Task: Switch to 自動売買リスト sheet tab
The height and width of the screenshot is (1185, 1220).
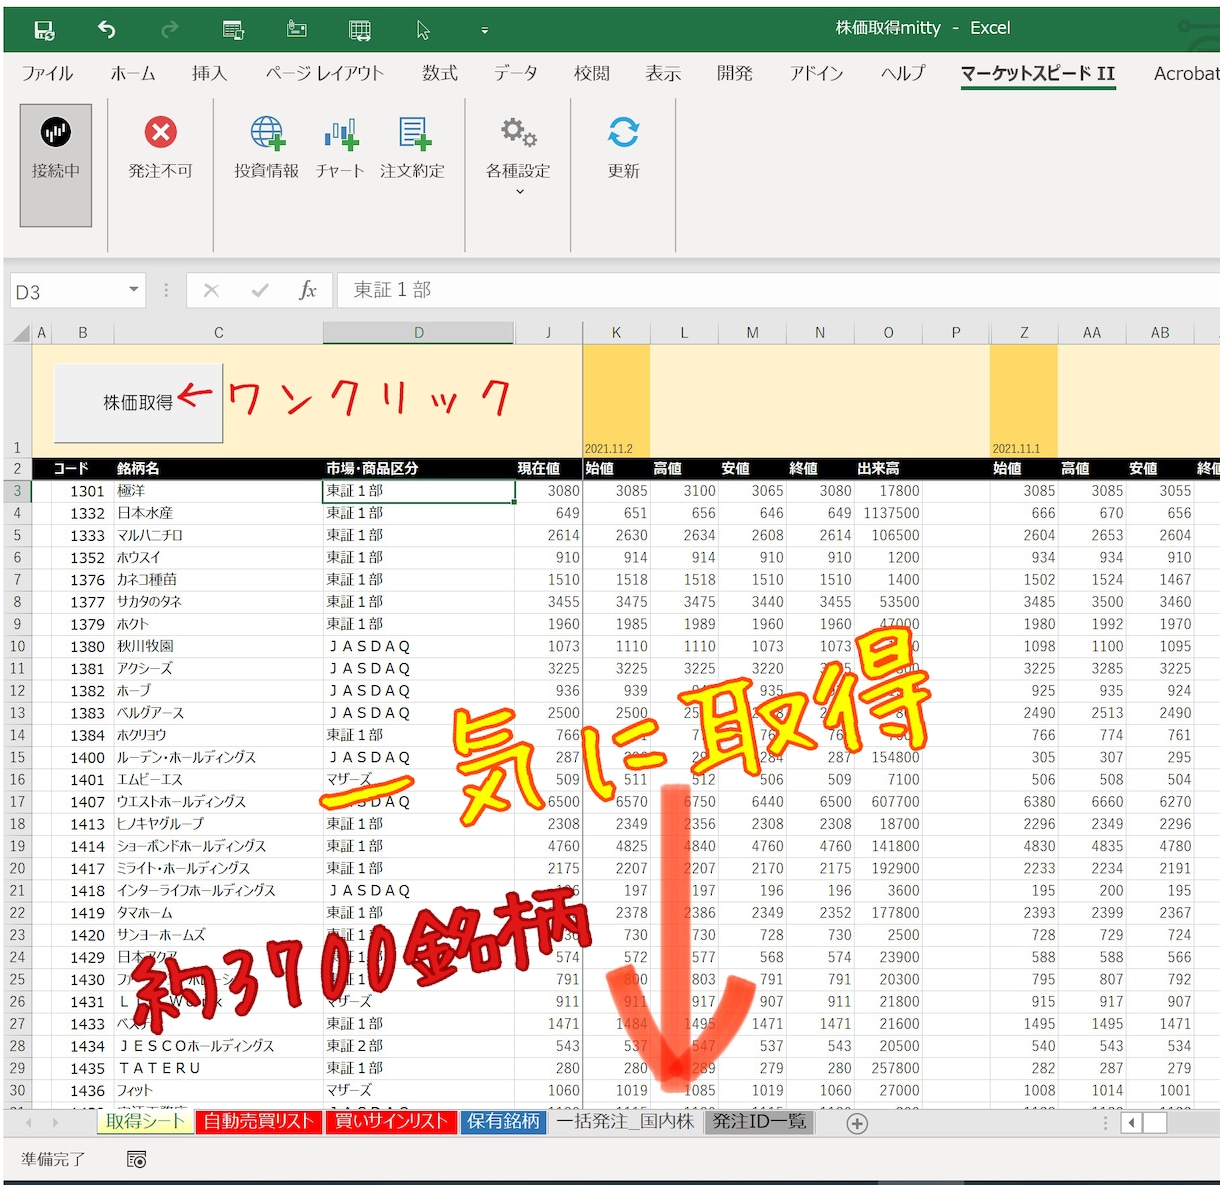Action: [x=259, y=1122]
